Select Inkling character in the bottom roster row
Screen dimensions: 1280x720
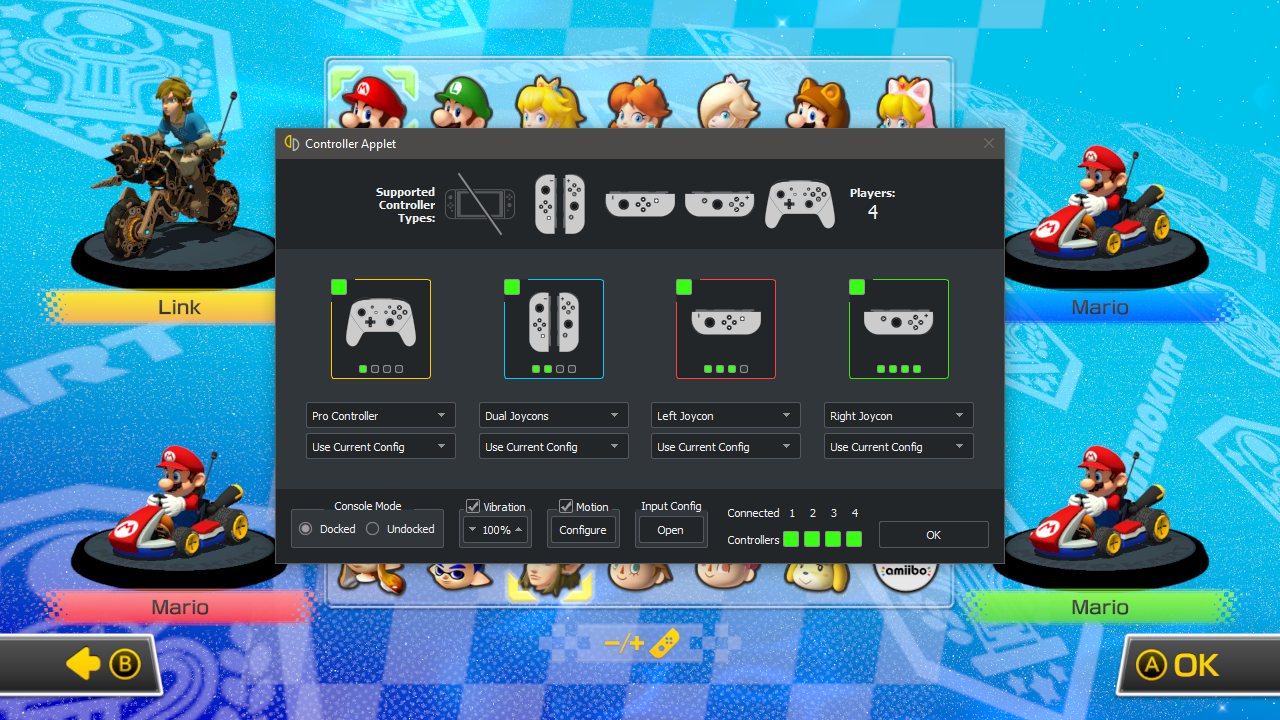coord(462,577)
